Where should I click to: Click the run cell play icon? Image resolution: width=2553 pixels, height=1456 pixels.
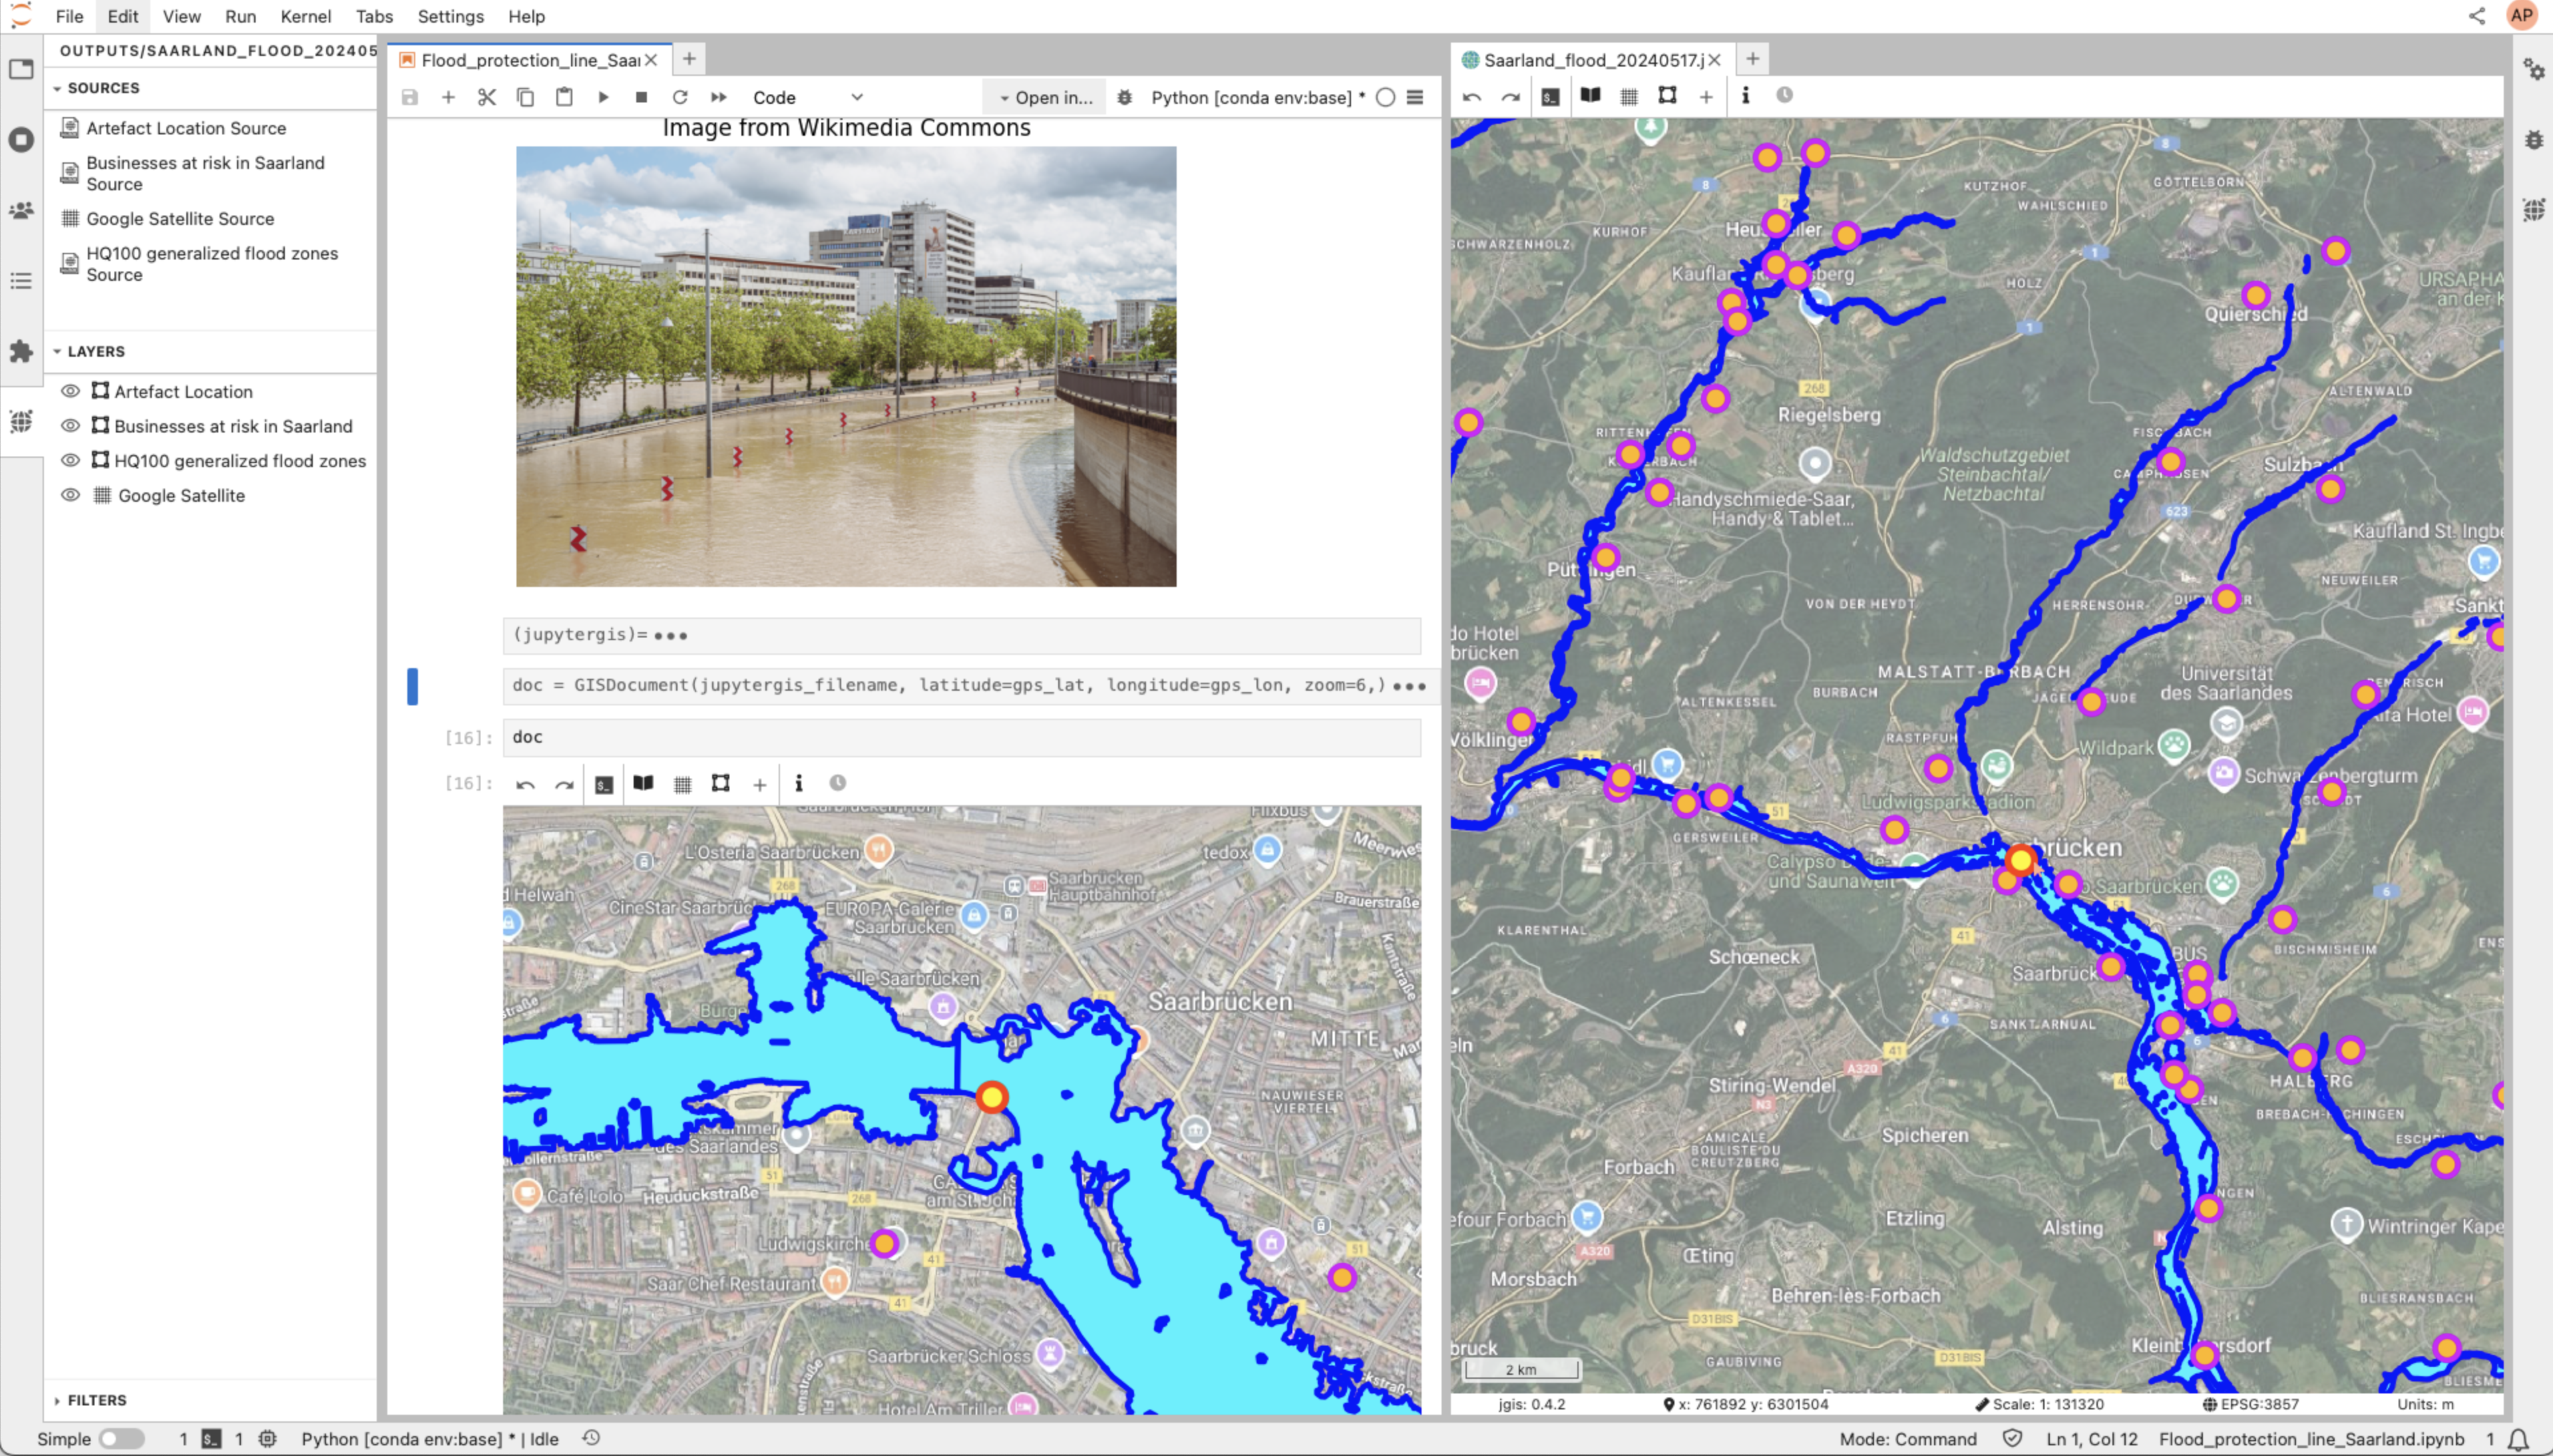(603, 97)
